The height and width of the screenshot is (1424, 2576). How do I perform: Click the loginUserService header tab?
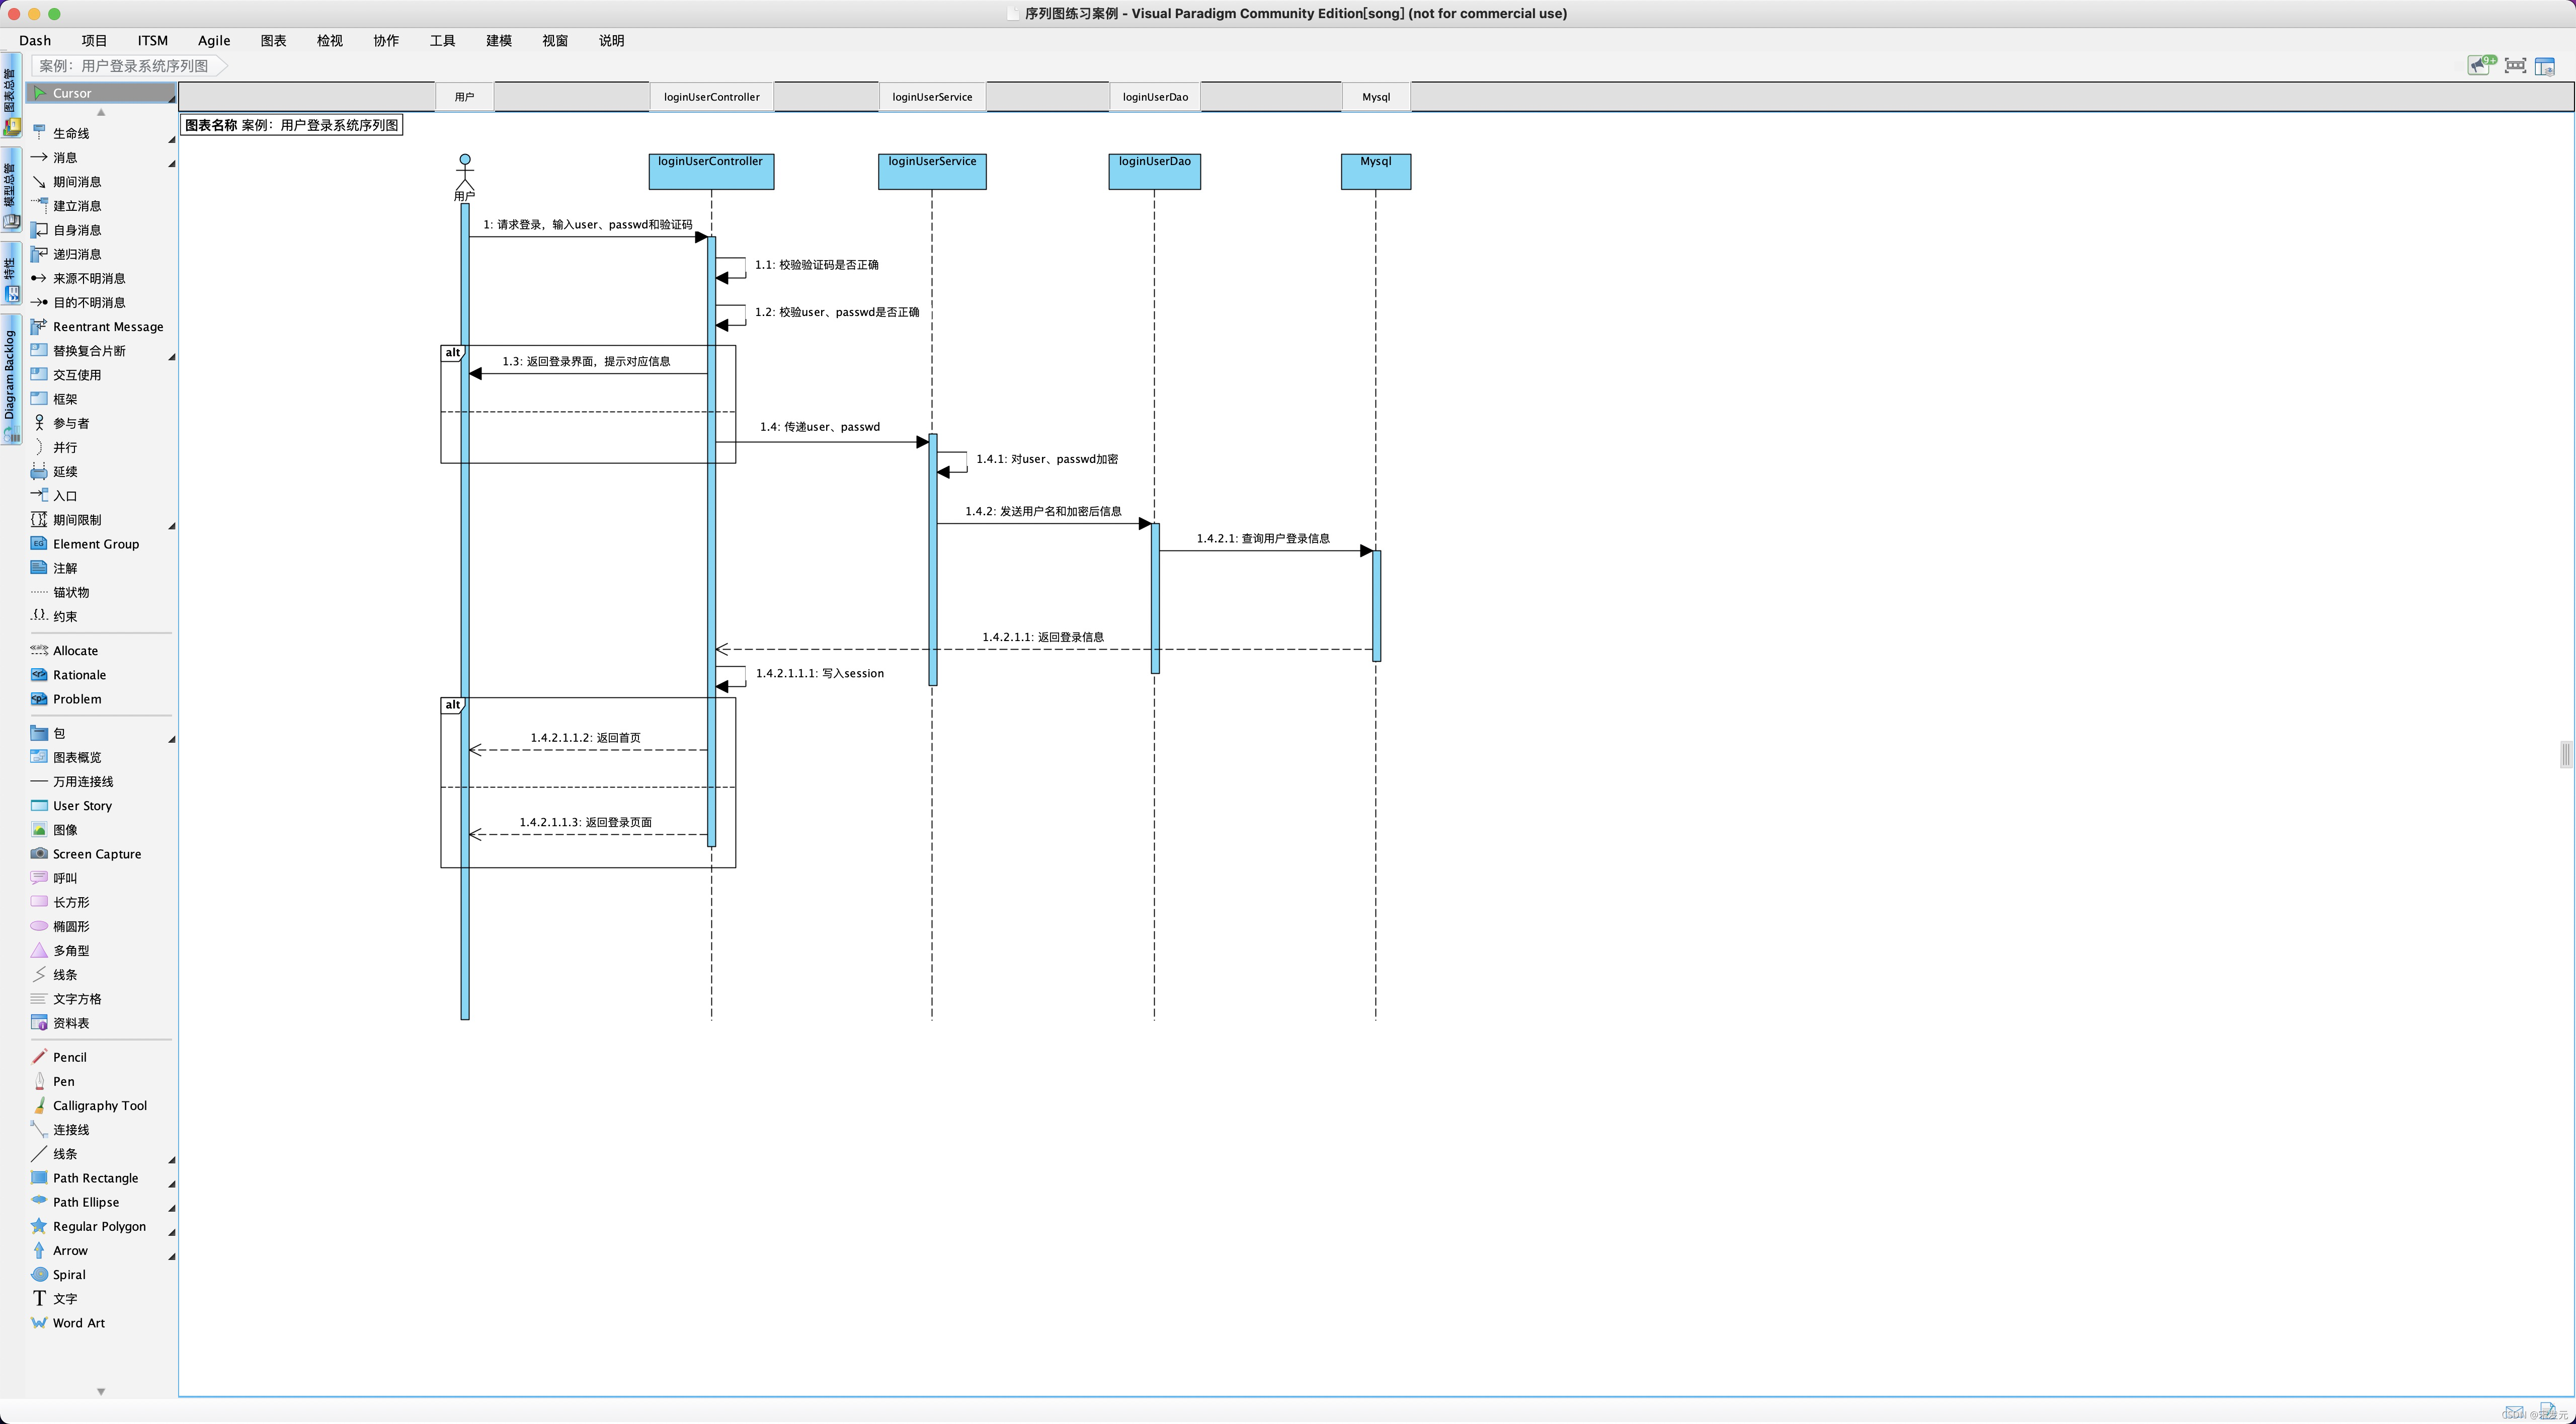click(x=932, y=97)
